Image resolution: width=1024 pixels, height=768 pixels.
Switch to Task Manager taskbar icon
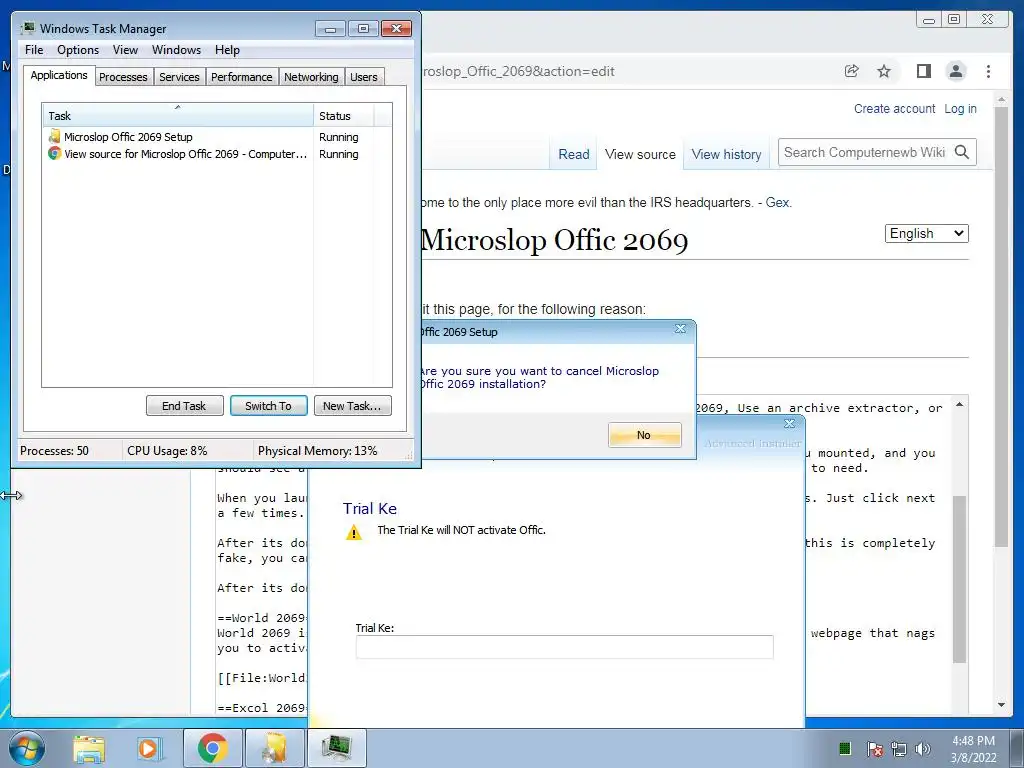point(336,748)
